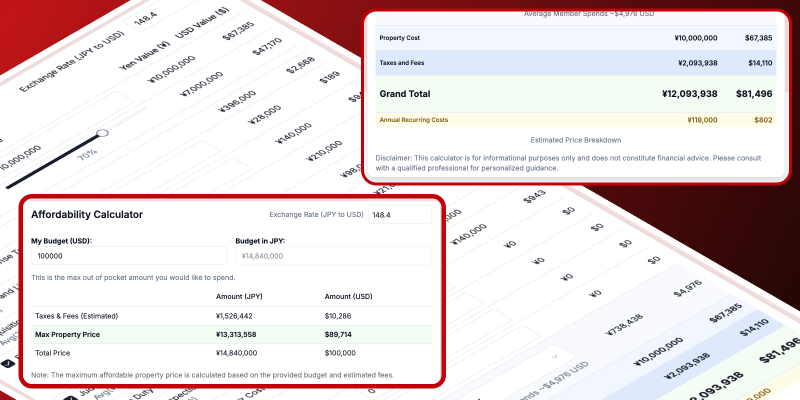
Task: Select the Annual Recurring Costs label
Action: (x=413, y=120)
